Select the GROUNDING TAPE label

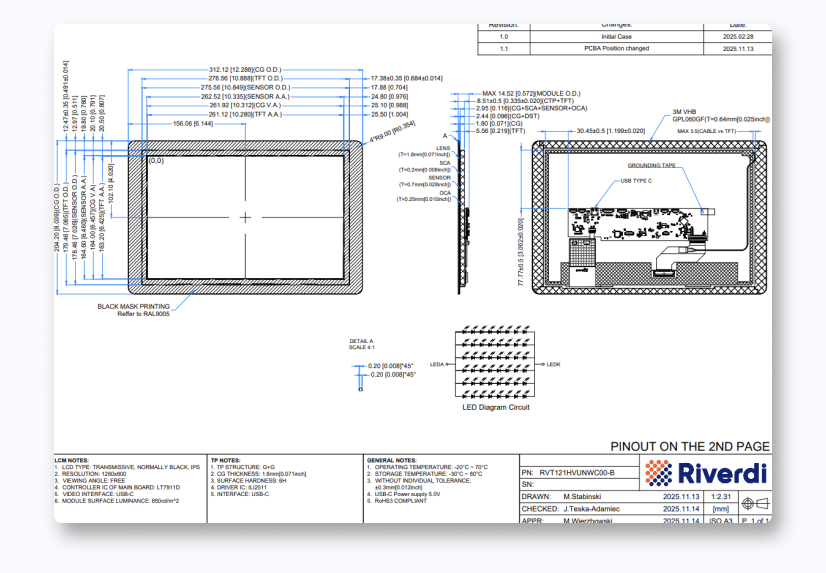pos(652,165)
